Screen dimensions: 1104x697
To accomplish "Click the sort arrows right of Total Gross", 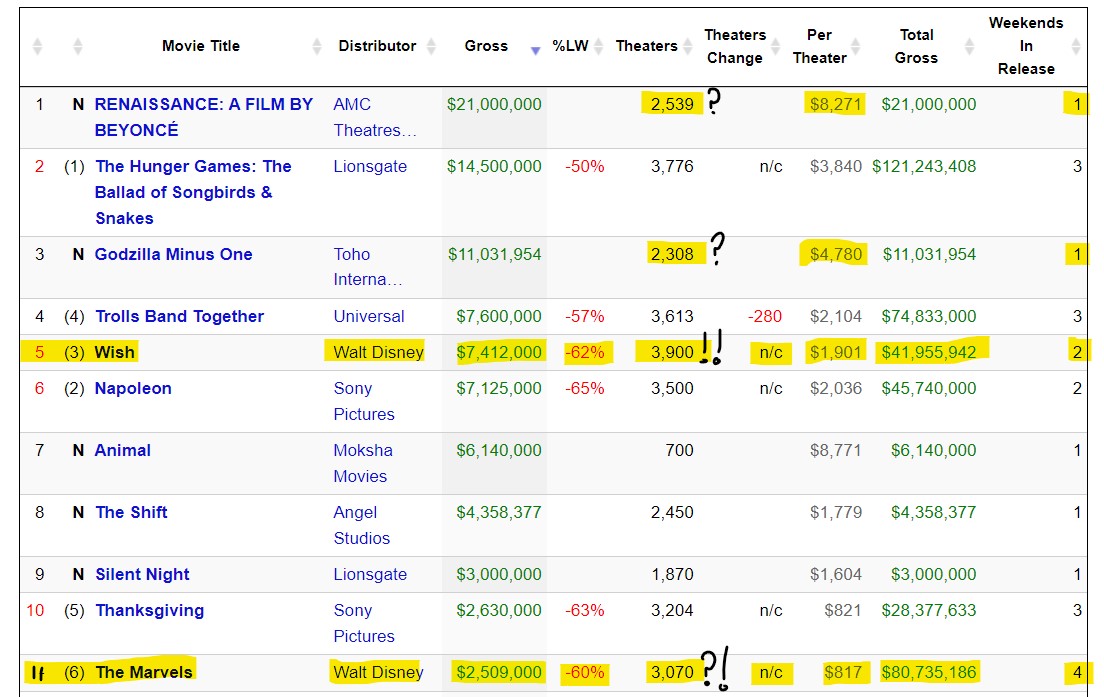I will coord(968,46).
